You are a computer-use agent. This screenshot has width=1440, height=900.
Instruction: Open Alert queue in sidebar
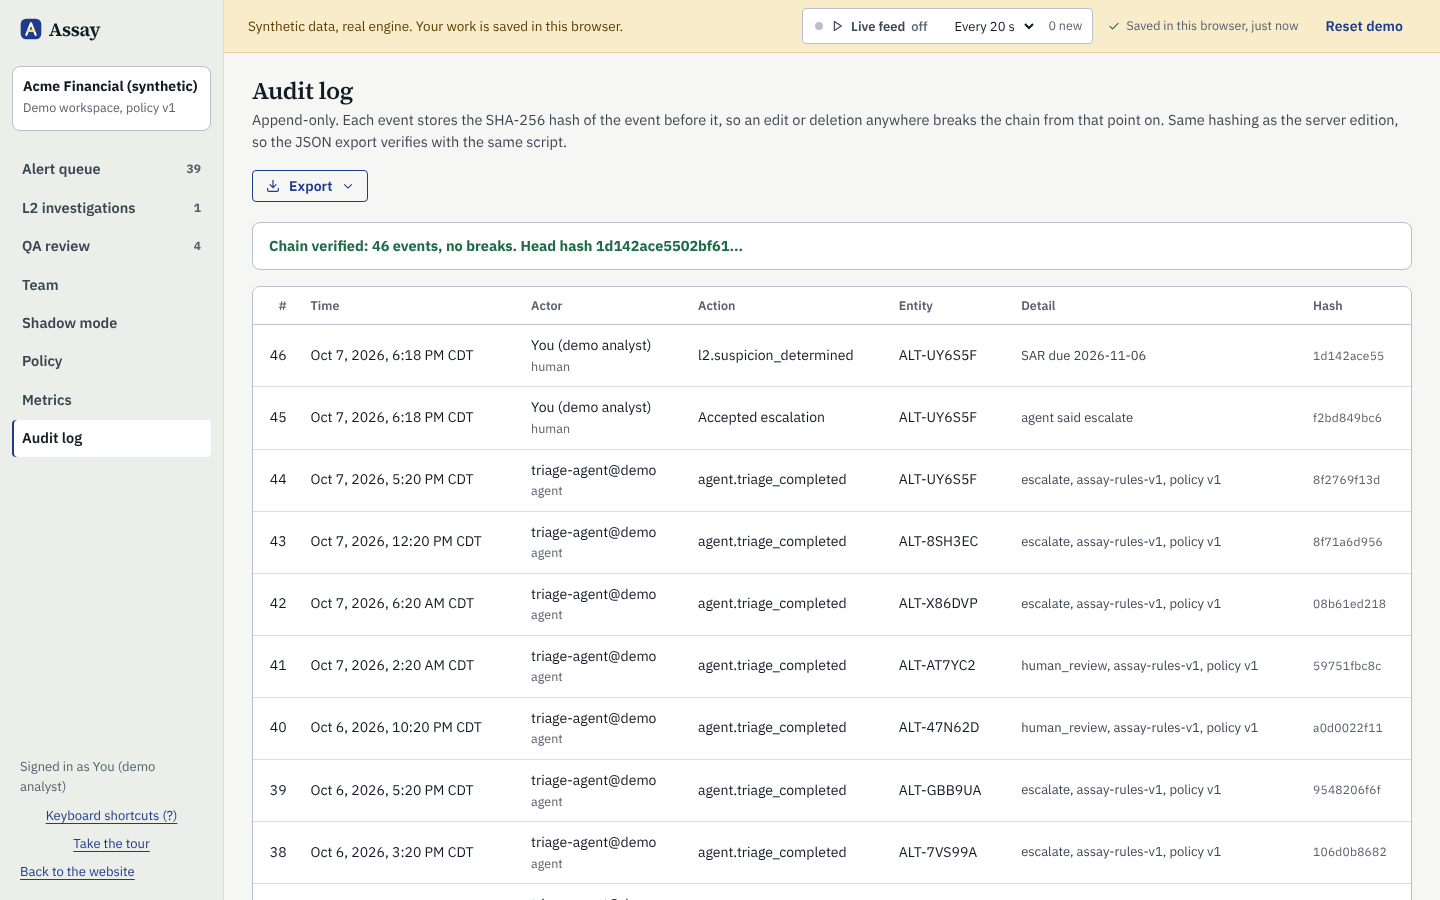coord(111,169)
